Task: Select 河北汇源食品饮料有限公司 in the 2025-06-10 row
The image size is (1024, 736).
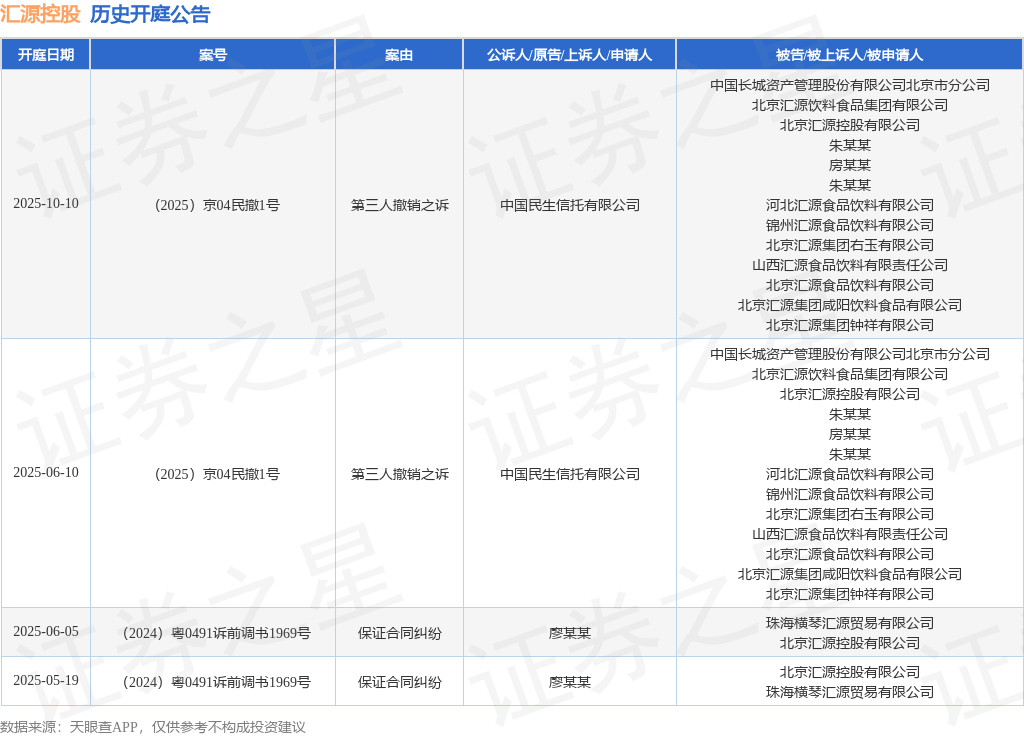Action: coord(850,474)
